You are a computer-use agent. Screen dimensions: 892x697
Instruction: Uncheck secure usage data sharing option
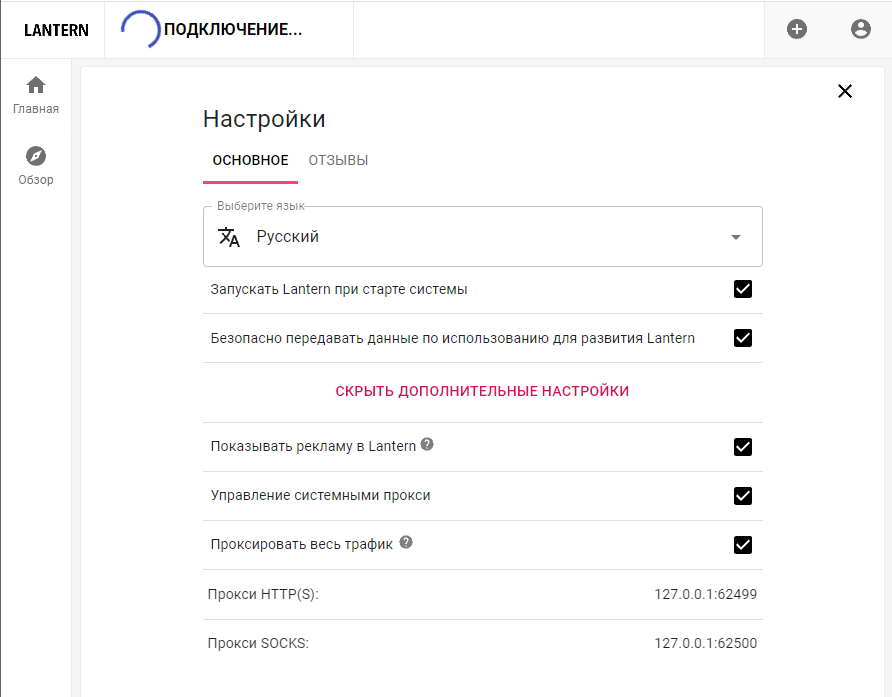(x=743, y=338)
